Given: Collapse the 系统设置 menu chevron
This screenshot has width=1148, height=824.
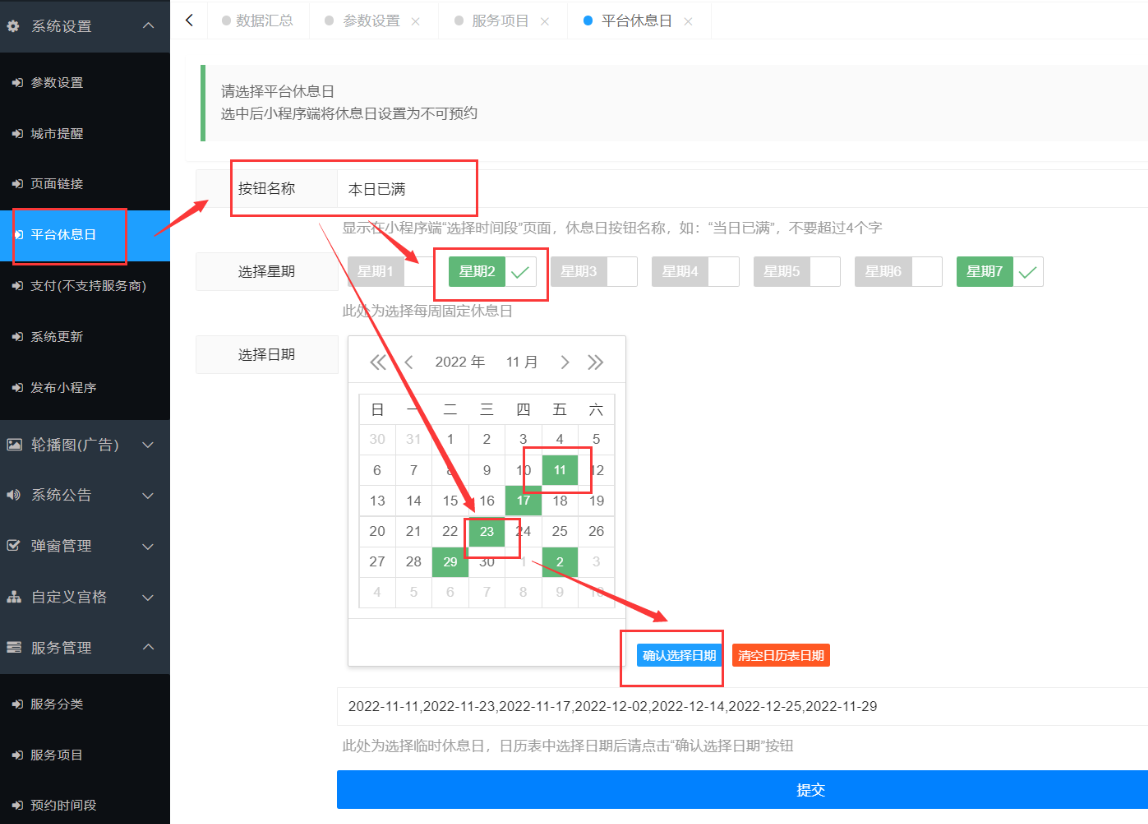Looking at the screenshot, I should [148, 26].
